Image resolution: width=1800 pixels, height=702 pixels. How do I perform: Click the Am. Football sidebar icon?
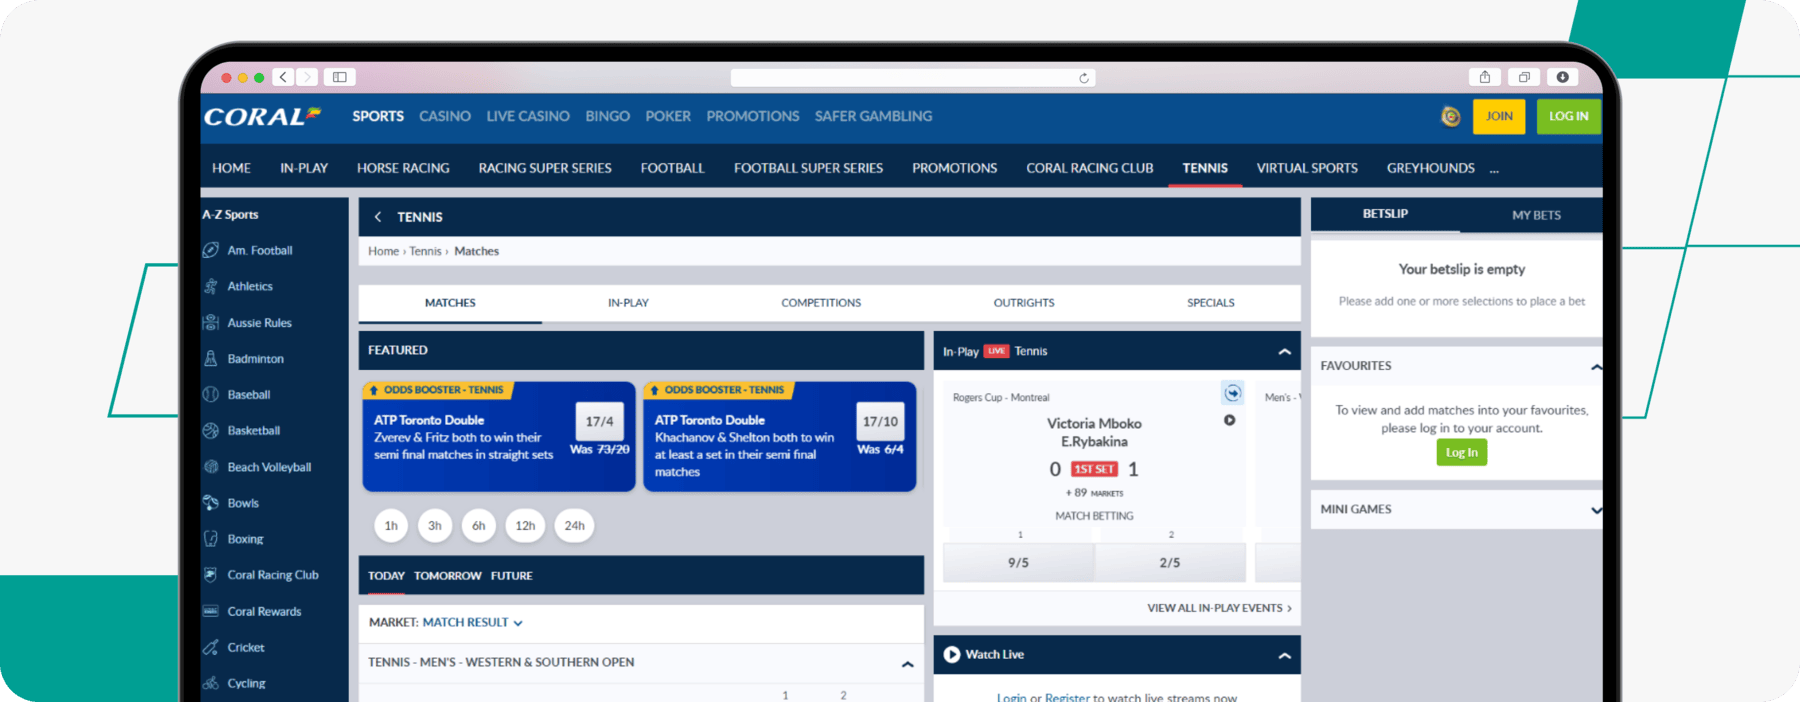pos(211,250)
